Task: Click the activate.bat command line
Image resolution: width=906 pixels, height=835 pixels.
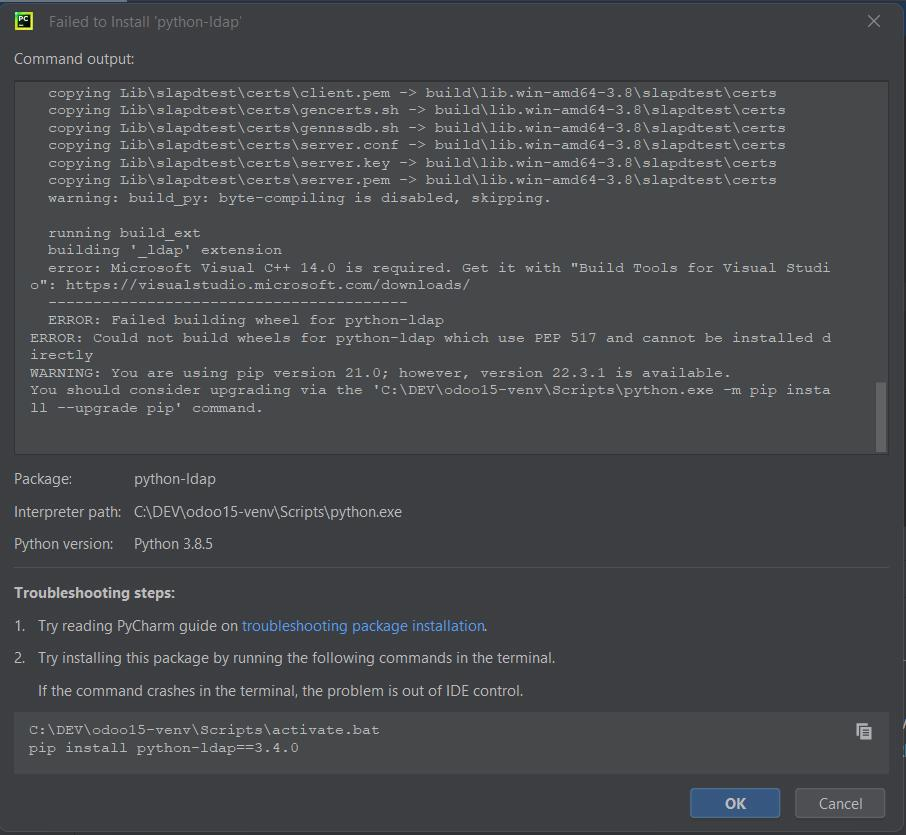Action: [204, 730]
